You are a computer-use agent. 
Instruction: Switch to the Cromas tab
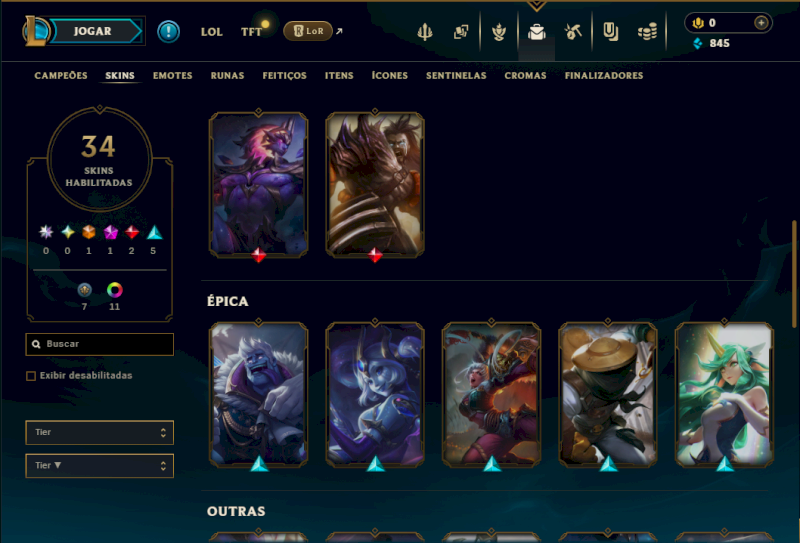point(526,76)
